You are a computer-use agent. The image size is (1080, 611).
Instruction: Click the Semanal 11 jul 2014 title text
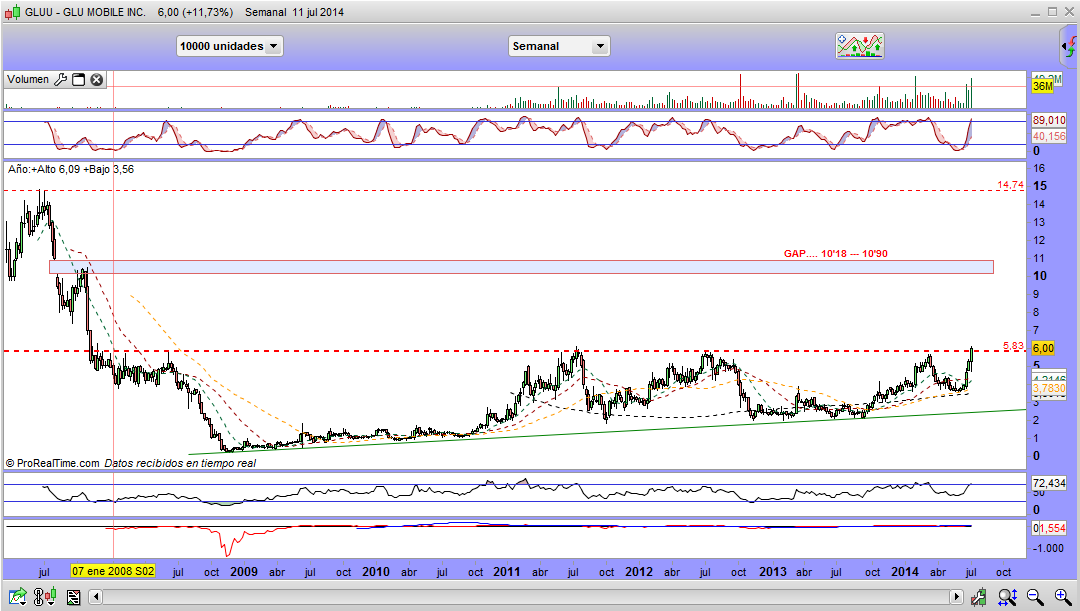pos(294,12)
